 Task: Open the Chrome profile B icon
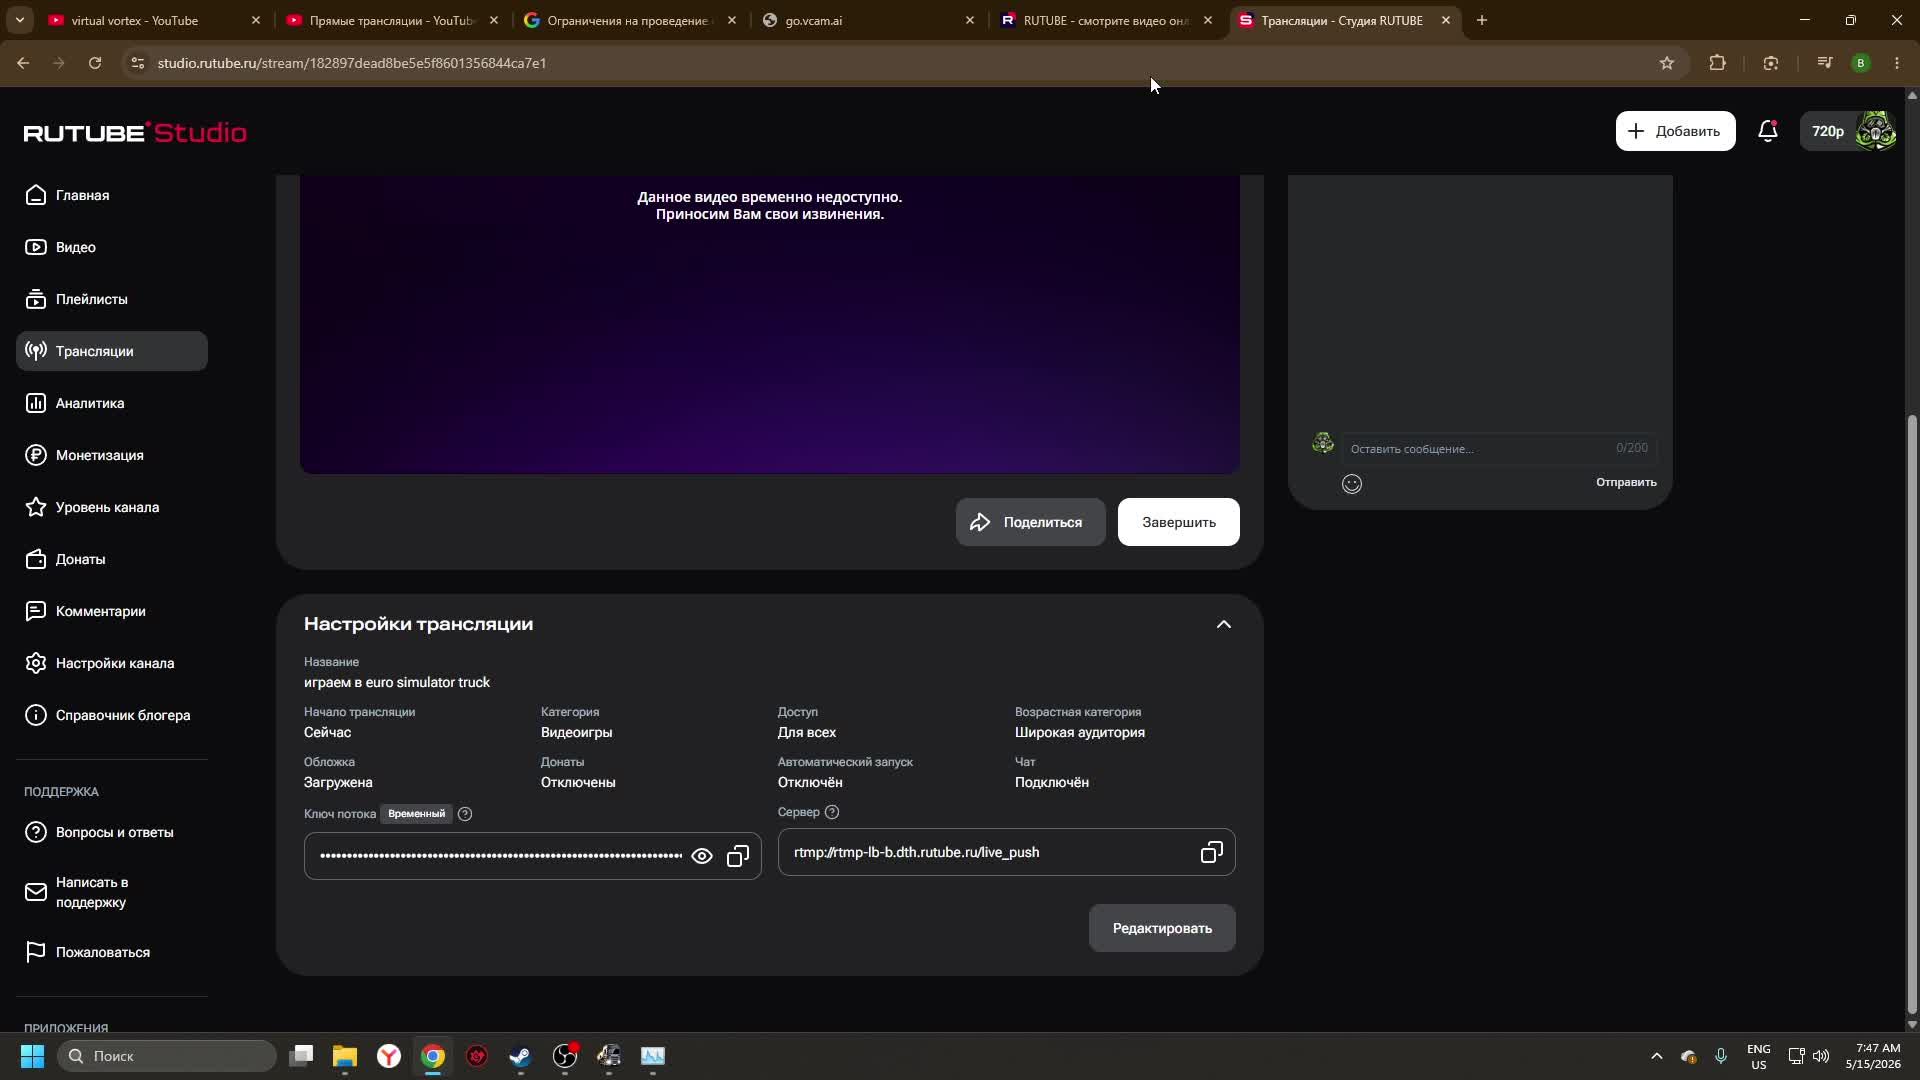[x=1860, y=63]
